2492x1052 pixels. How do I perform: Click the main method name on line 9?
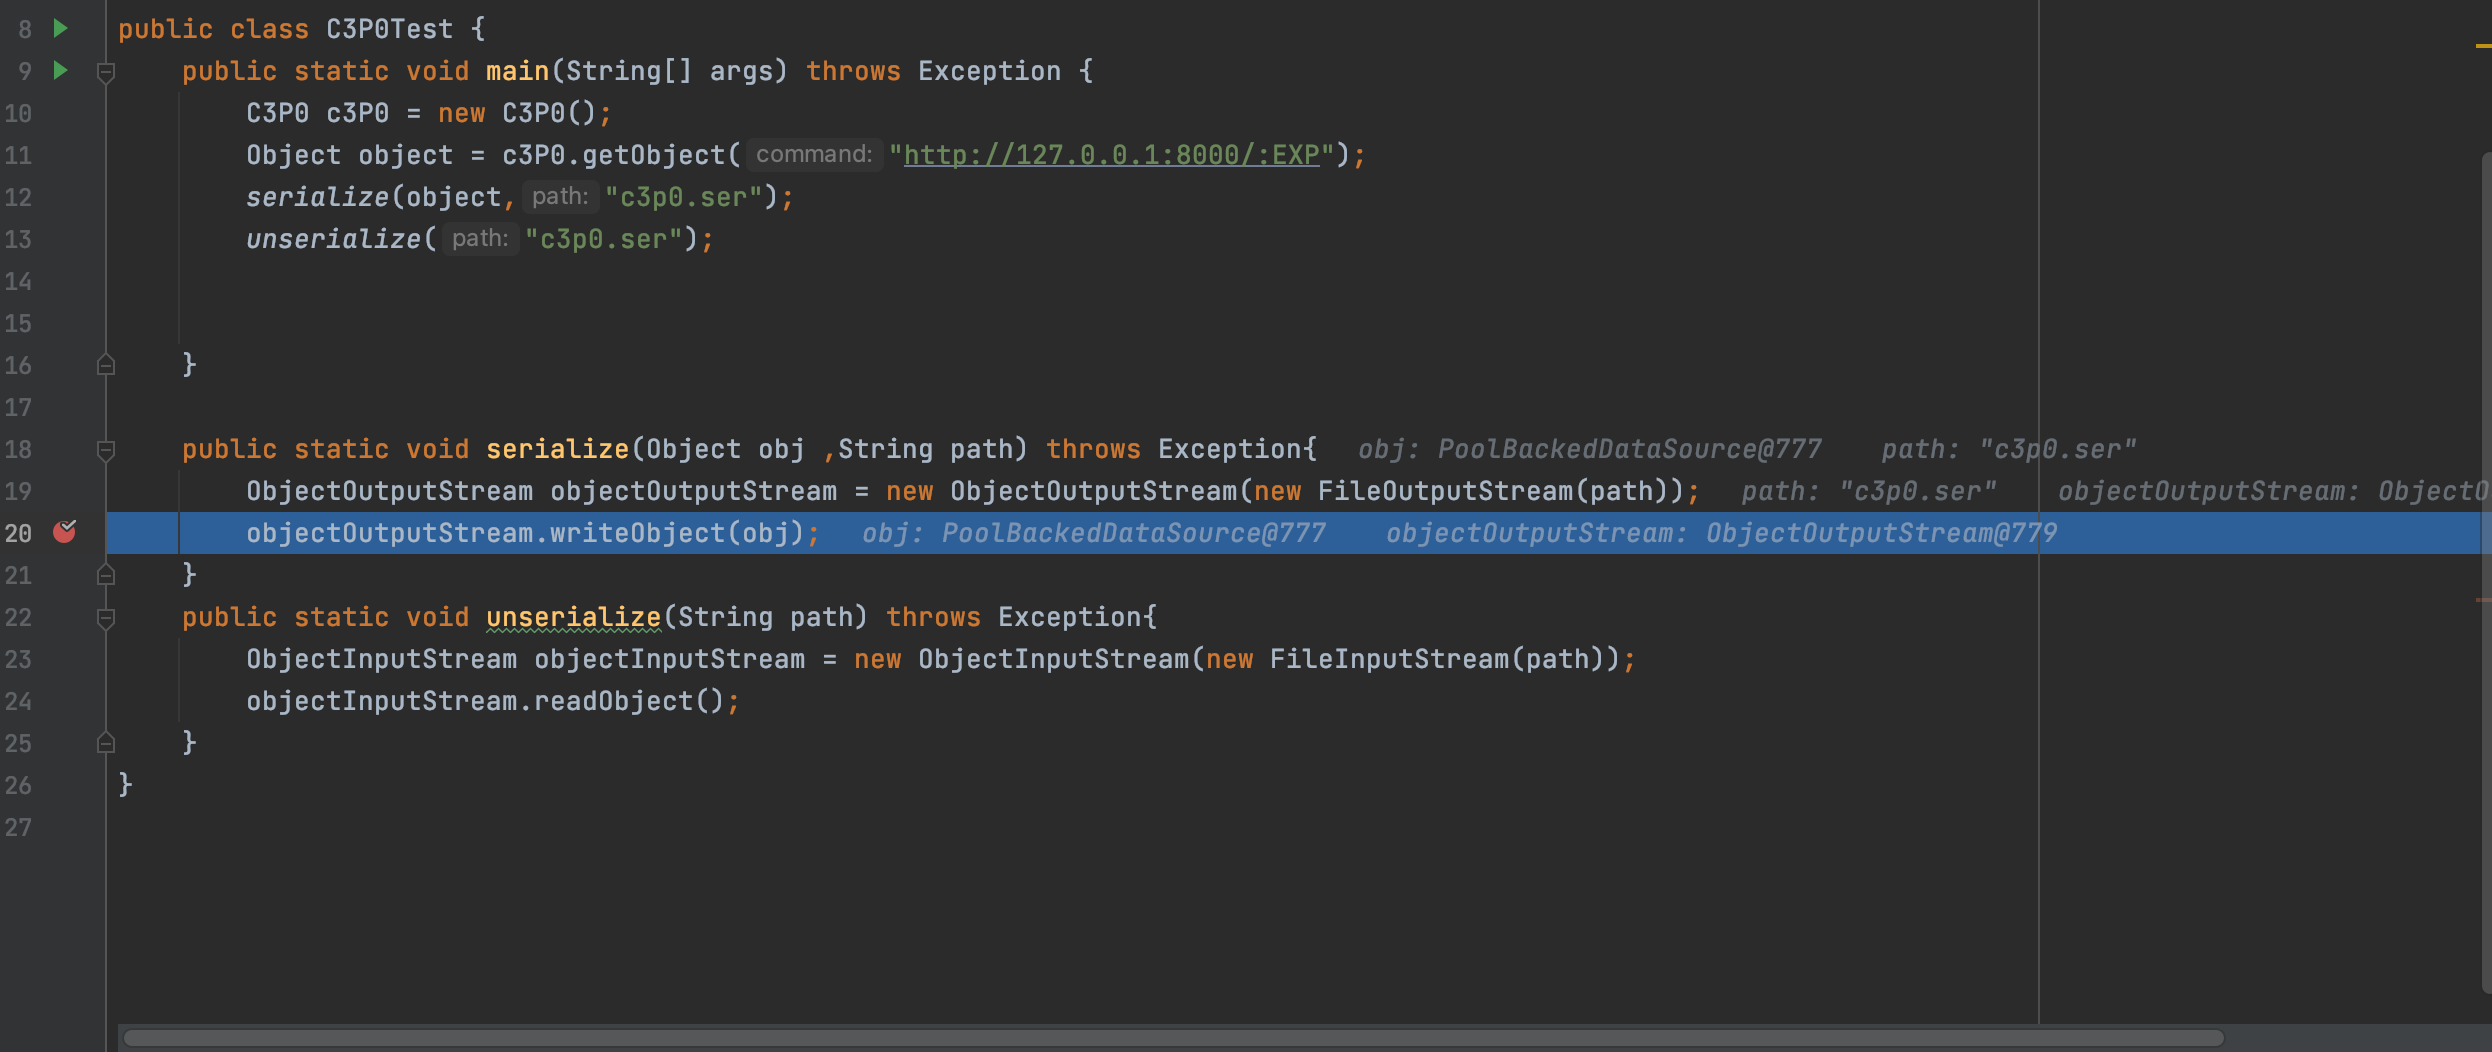point(518,71)
